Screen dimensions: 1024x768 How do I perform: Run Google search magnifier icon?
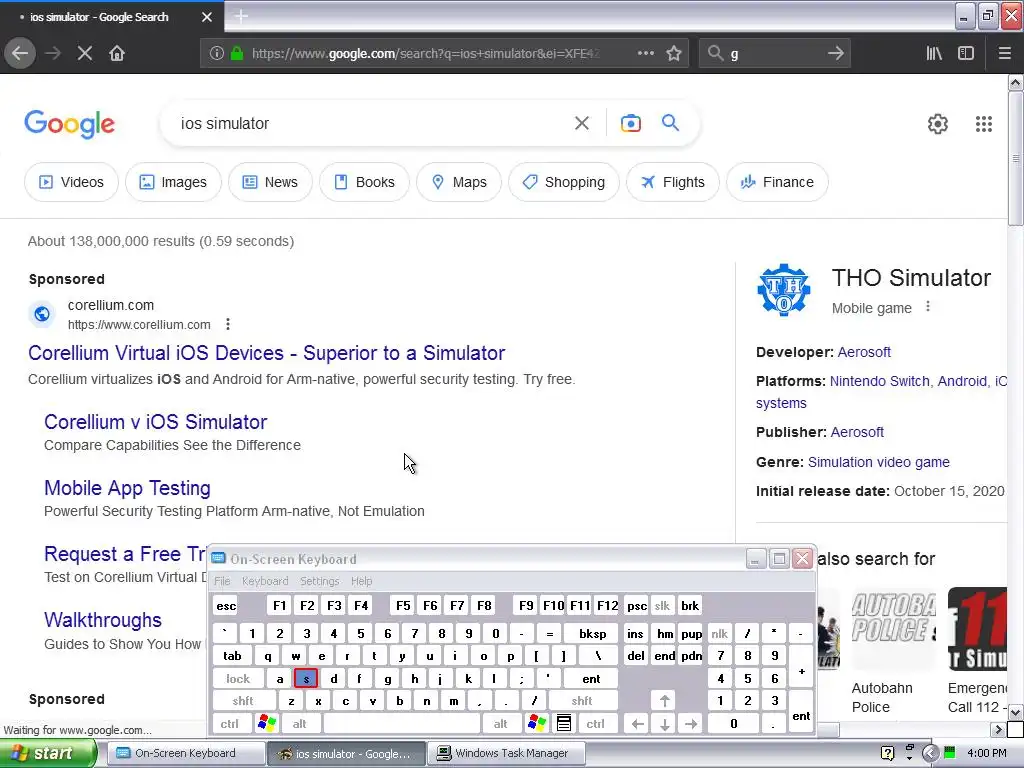(x=670, y=123)
